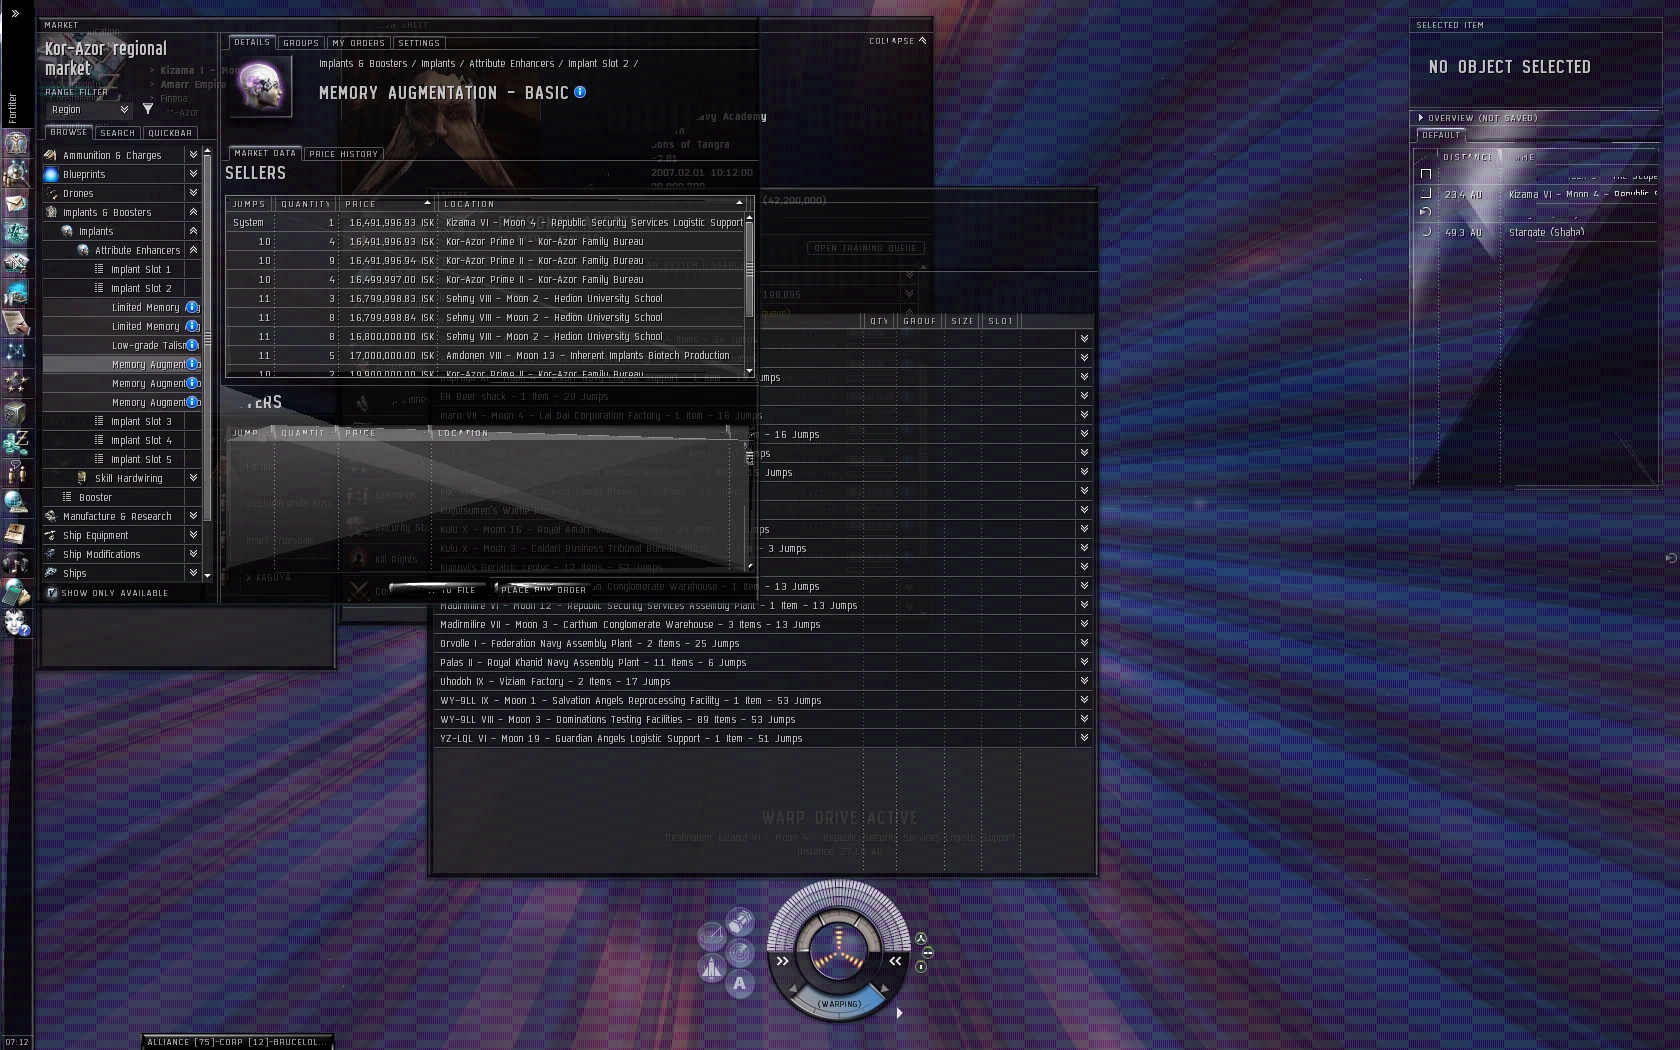Click the HUD speed gauge (Warping) bar
The image size is (1680, 1050).
tap(839, 1003)
